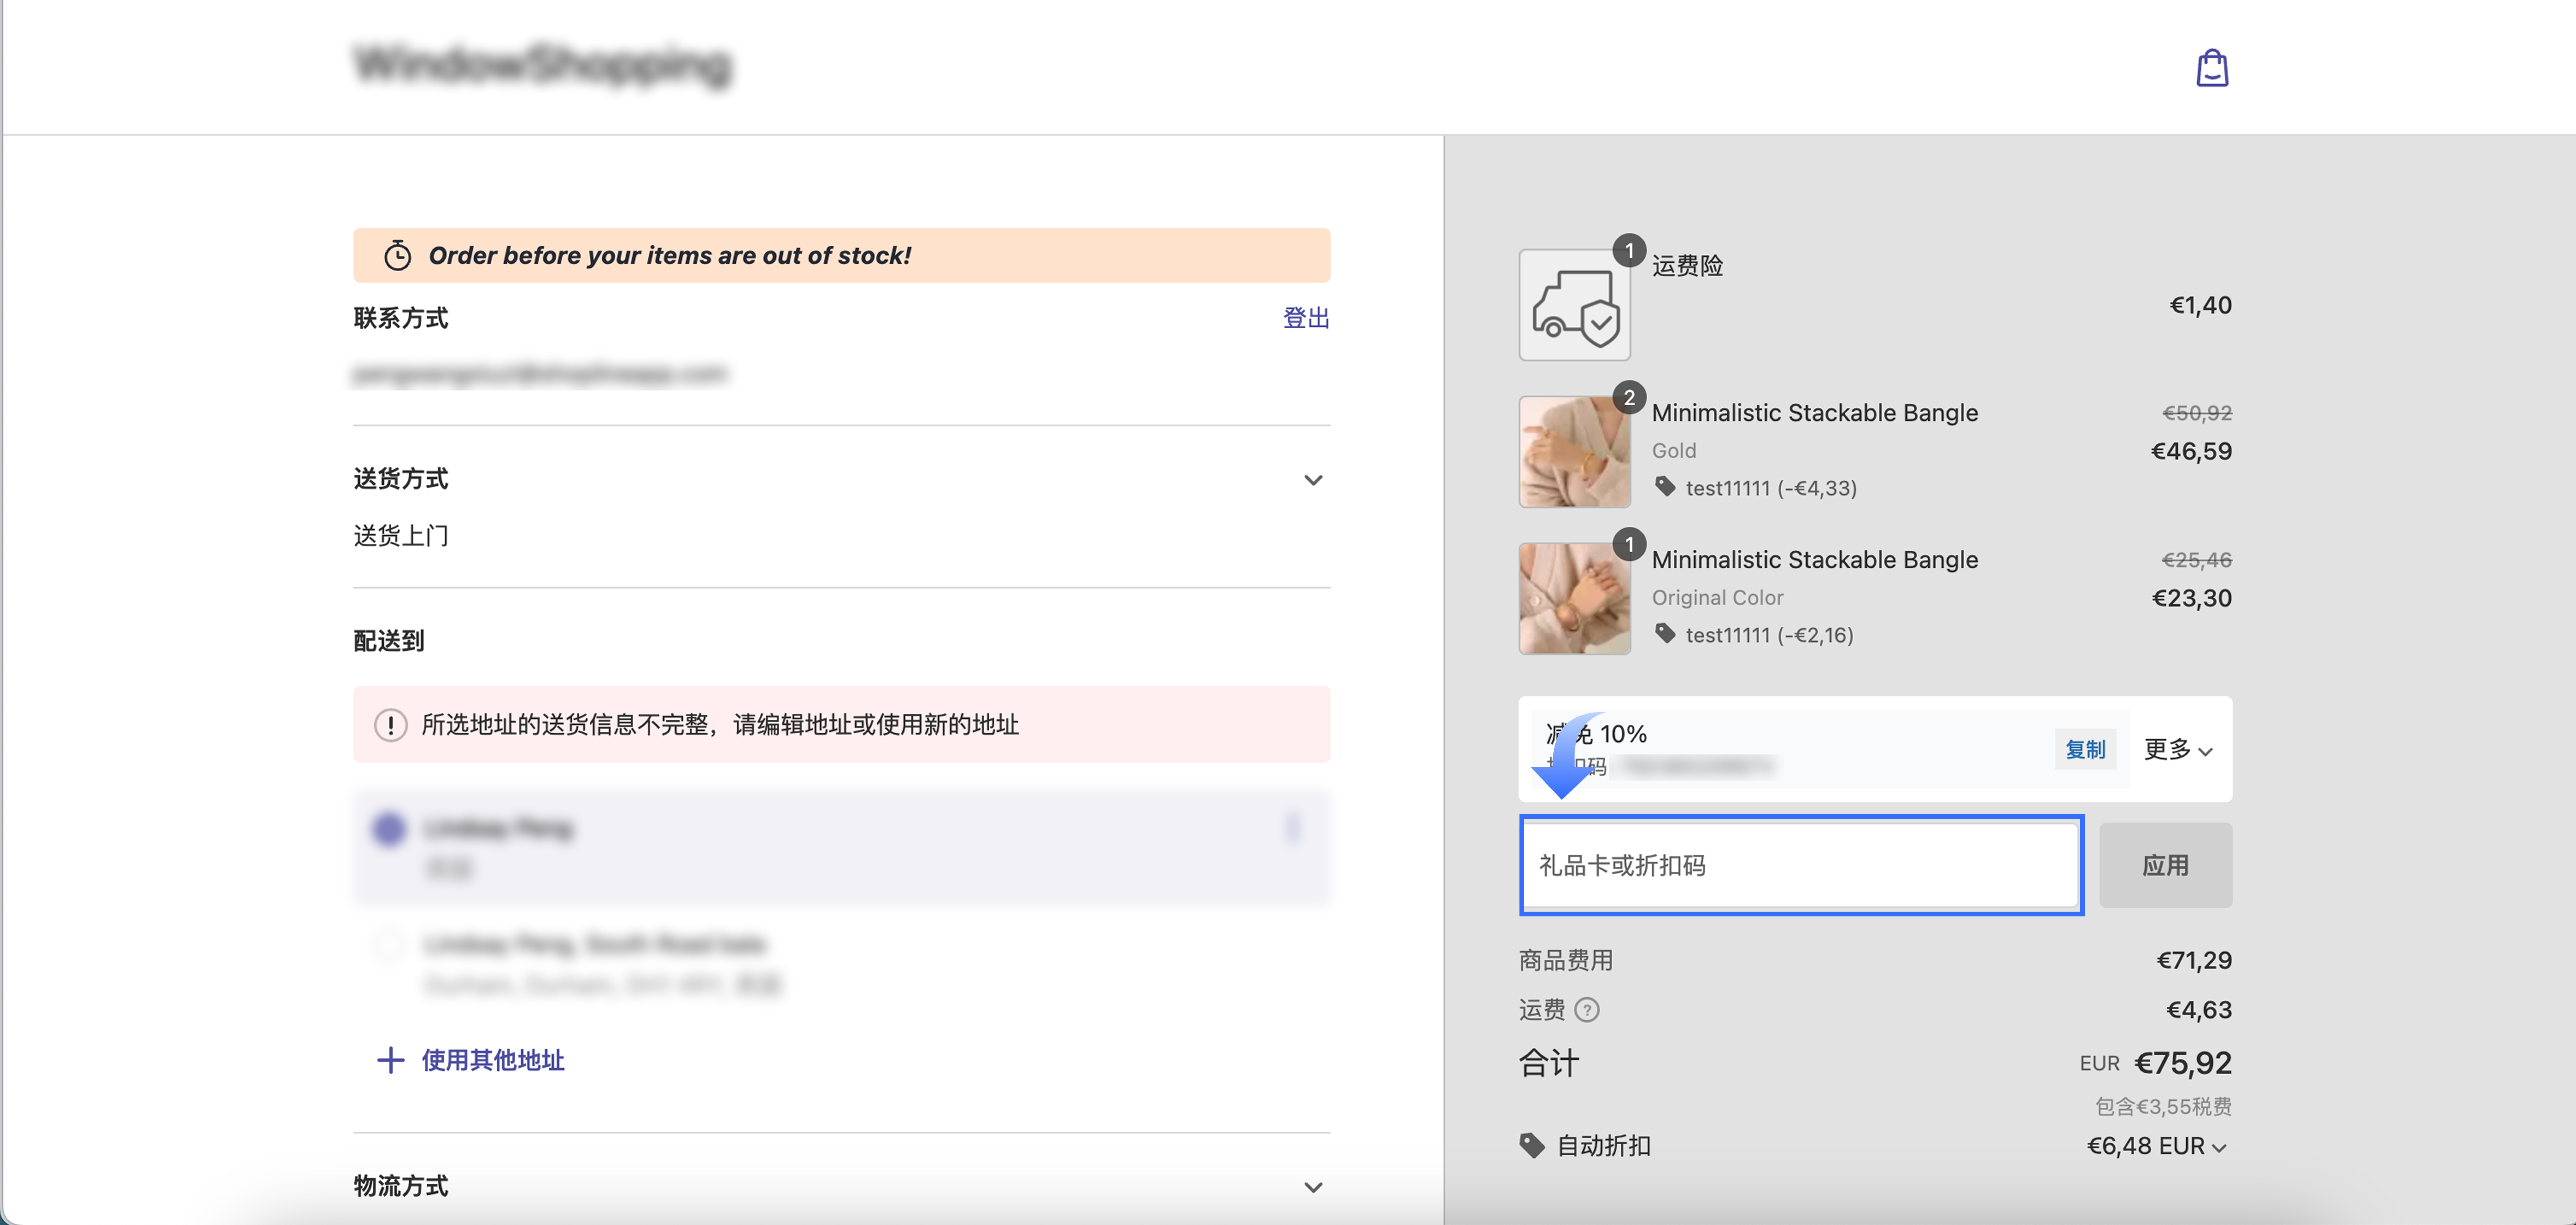Click the 配送到 heading

pos(389,641)
